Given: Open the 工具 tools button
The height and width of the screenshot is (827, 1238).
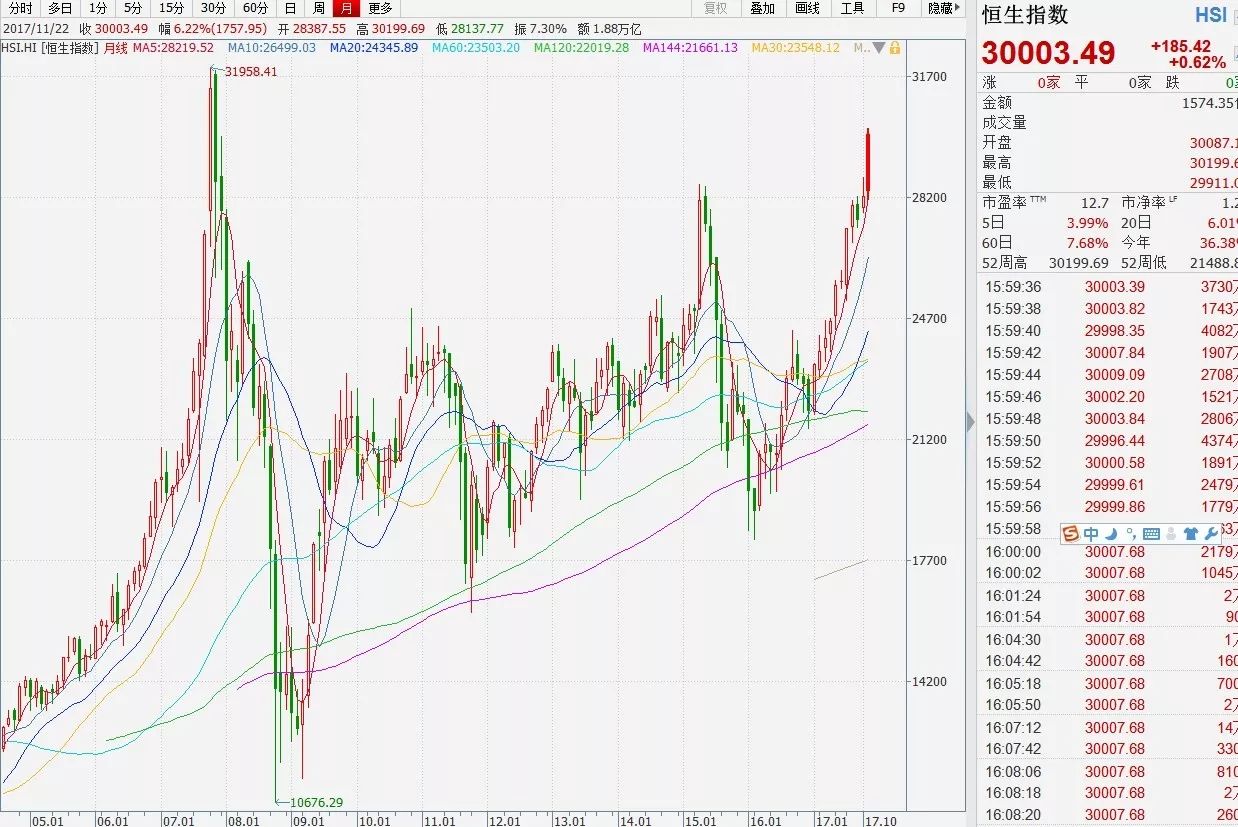Looking at the screenshot, I should click(x=852, y=8).
